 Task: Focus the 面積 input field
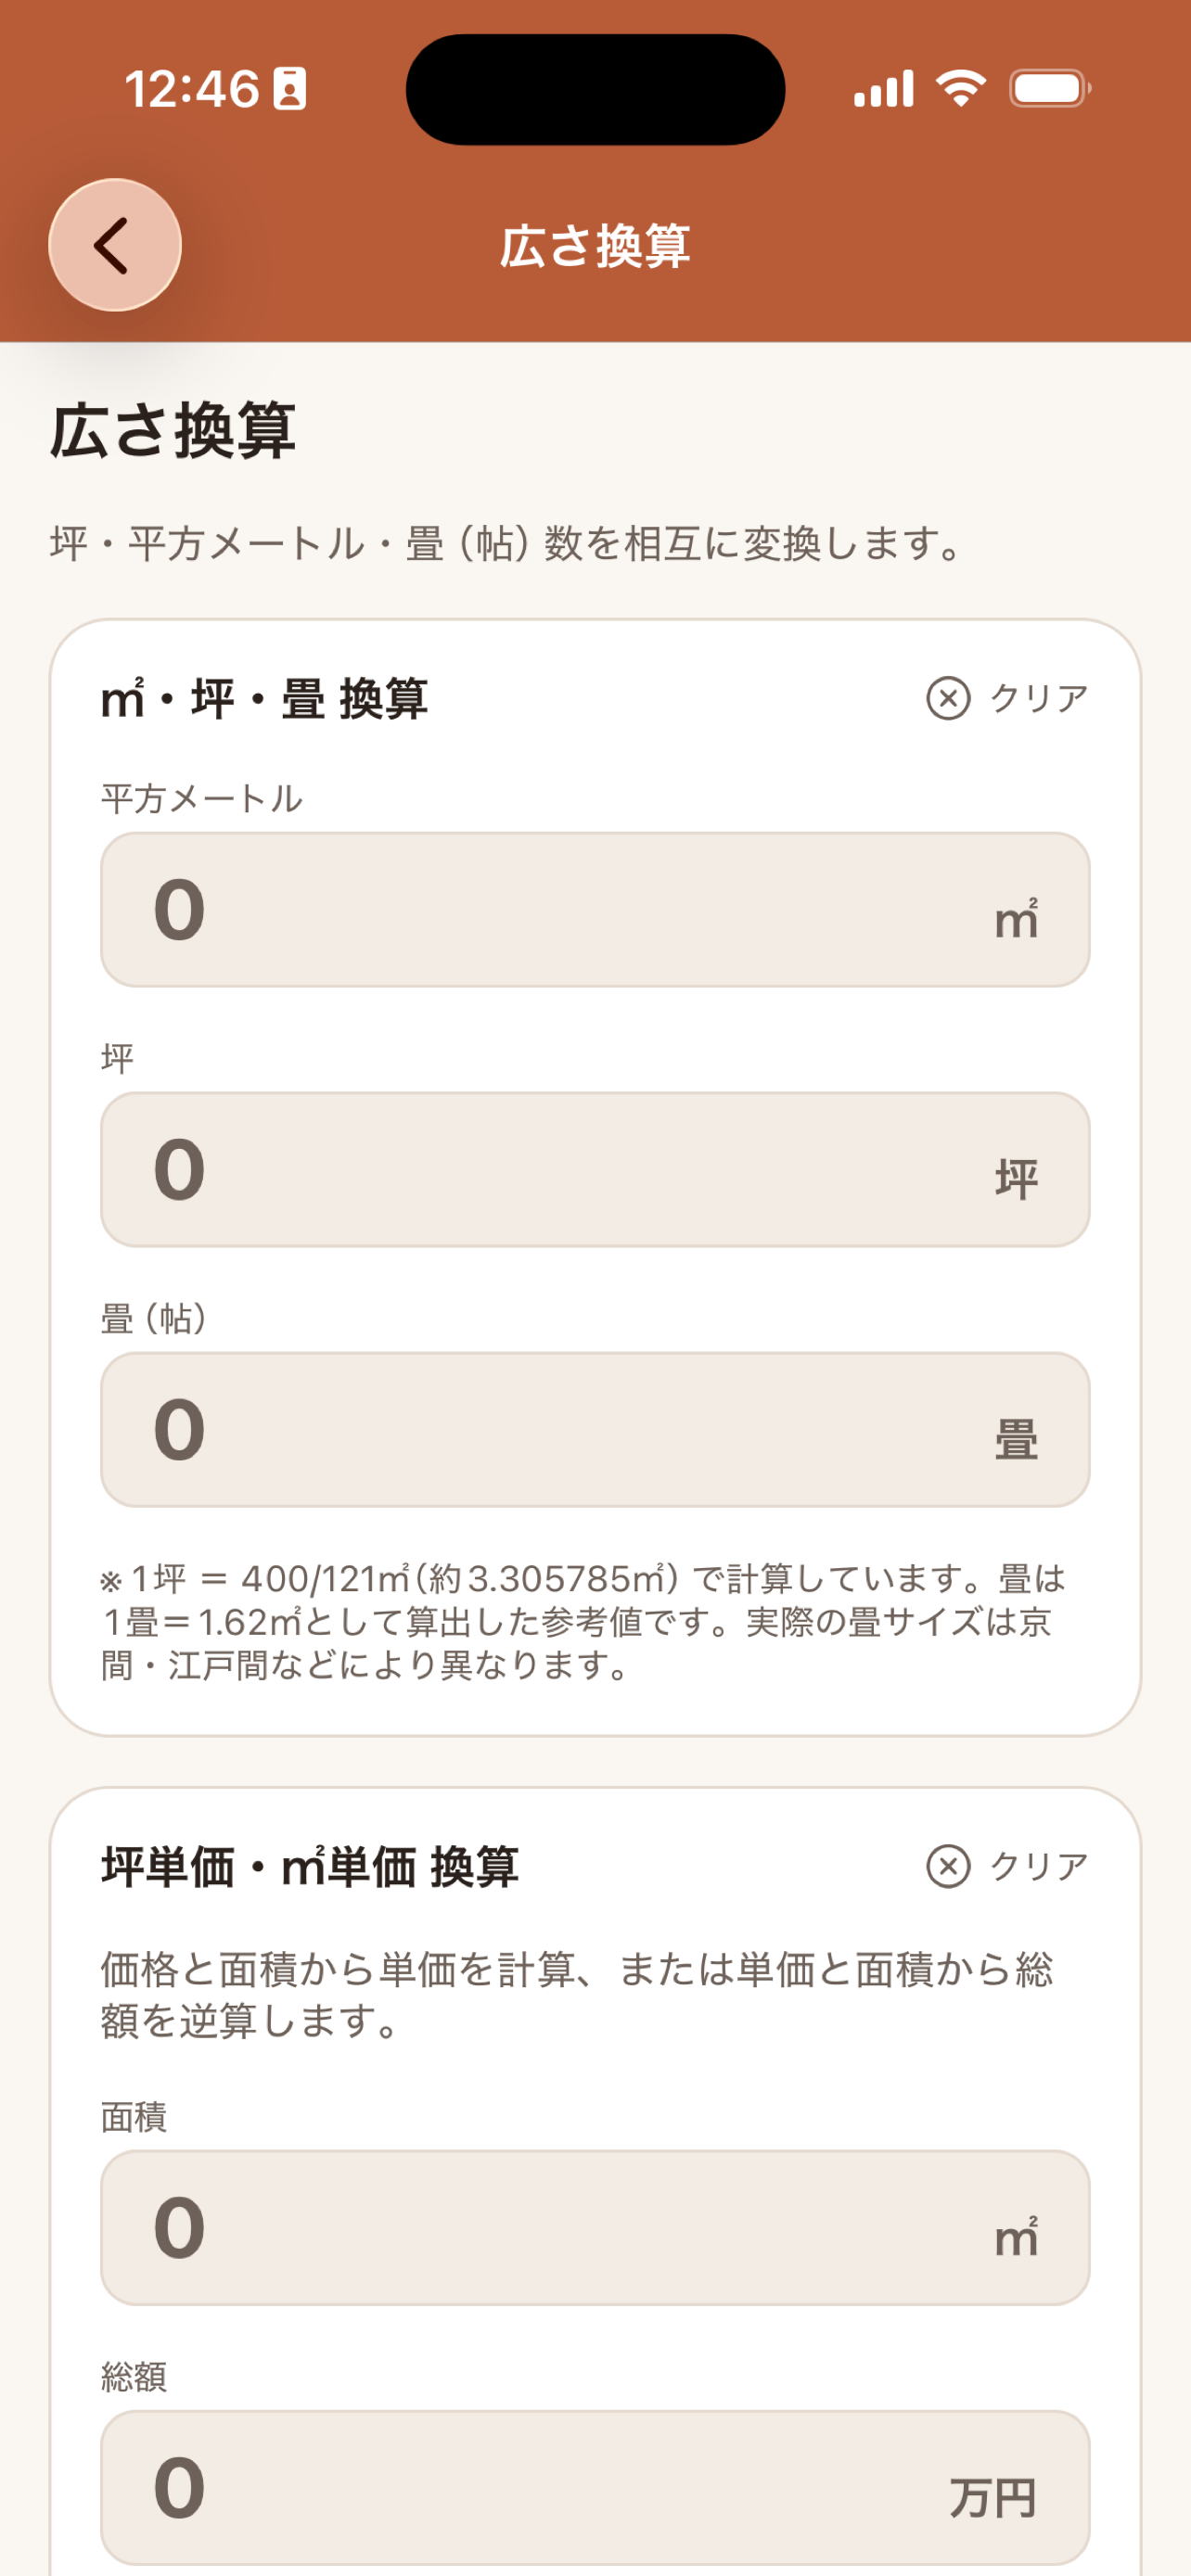click(595, 2228)
